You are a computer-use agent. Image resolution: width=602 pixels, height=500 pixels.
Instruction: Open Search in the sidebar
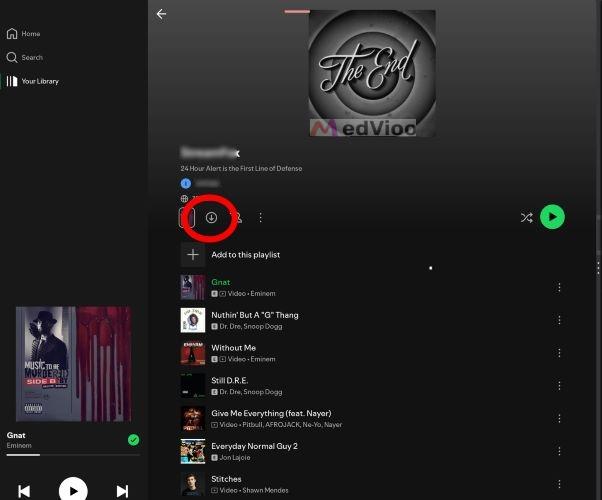(x=25, y=58)
